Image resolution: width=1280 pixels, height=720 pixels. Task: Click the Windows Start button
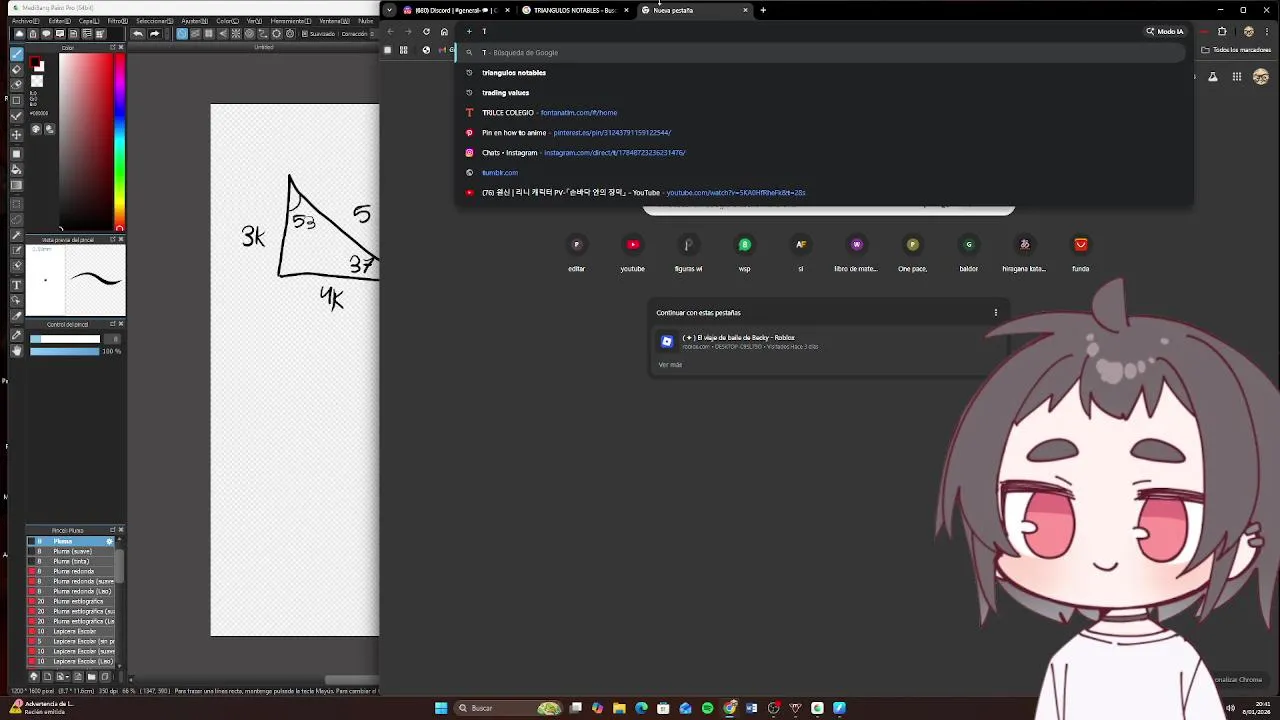(441, 708)
